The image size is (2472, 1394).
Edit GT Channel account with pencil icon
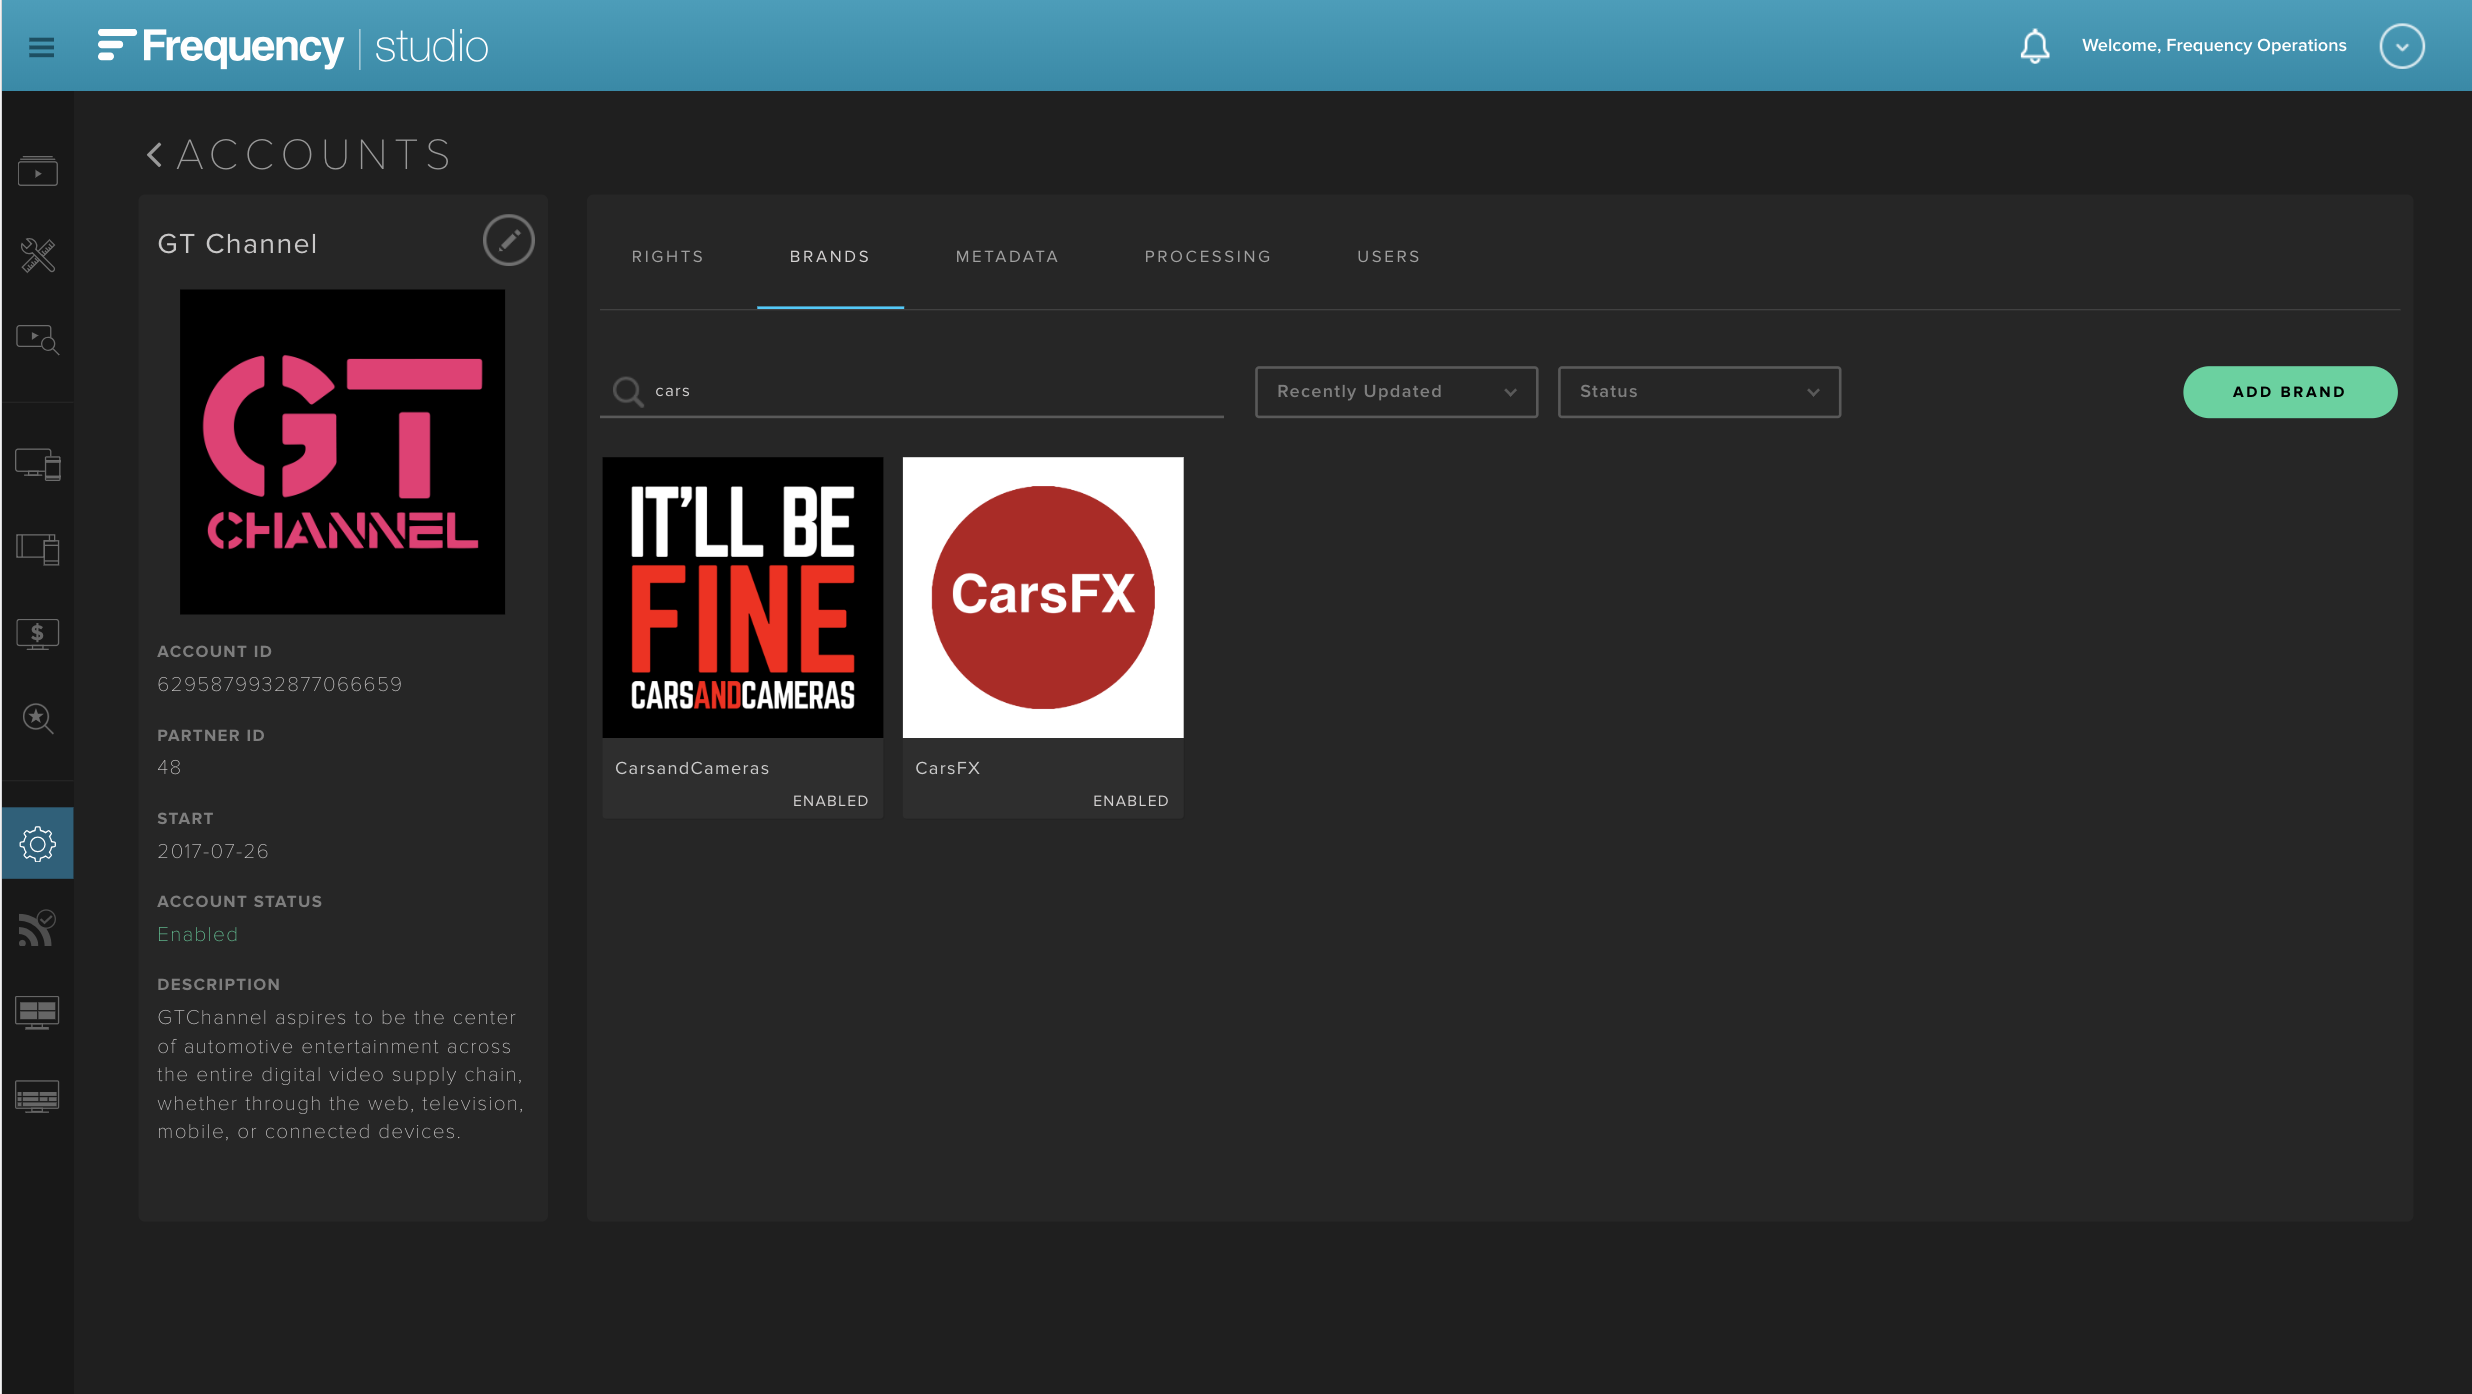pos(509,240)
